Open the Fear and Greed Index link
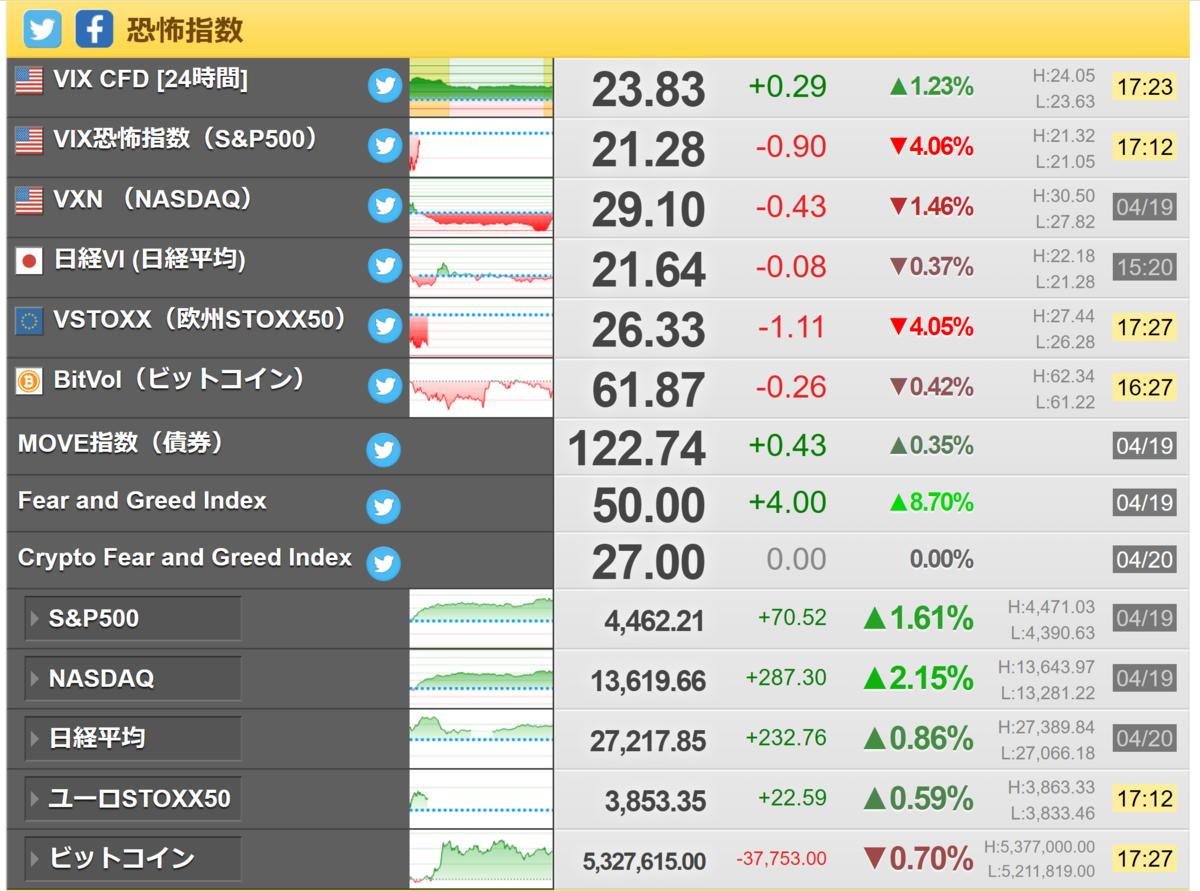 (x=142, y=500)
